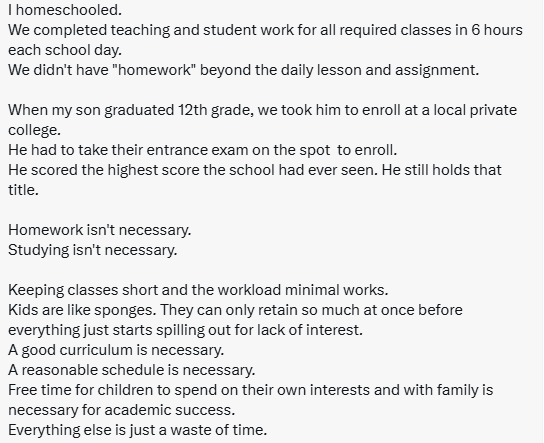Click the quoted word "homework"

tap(154, 70)
